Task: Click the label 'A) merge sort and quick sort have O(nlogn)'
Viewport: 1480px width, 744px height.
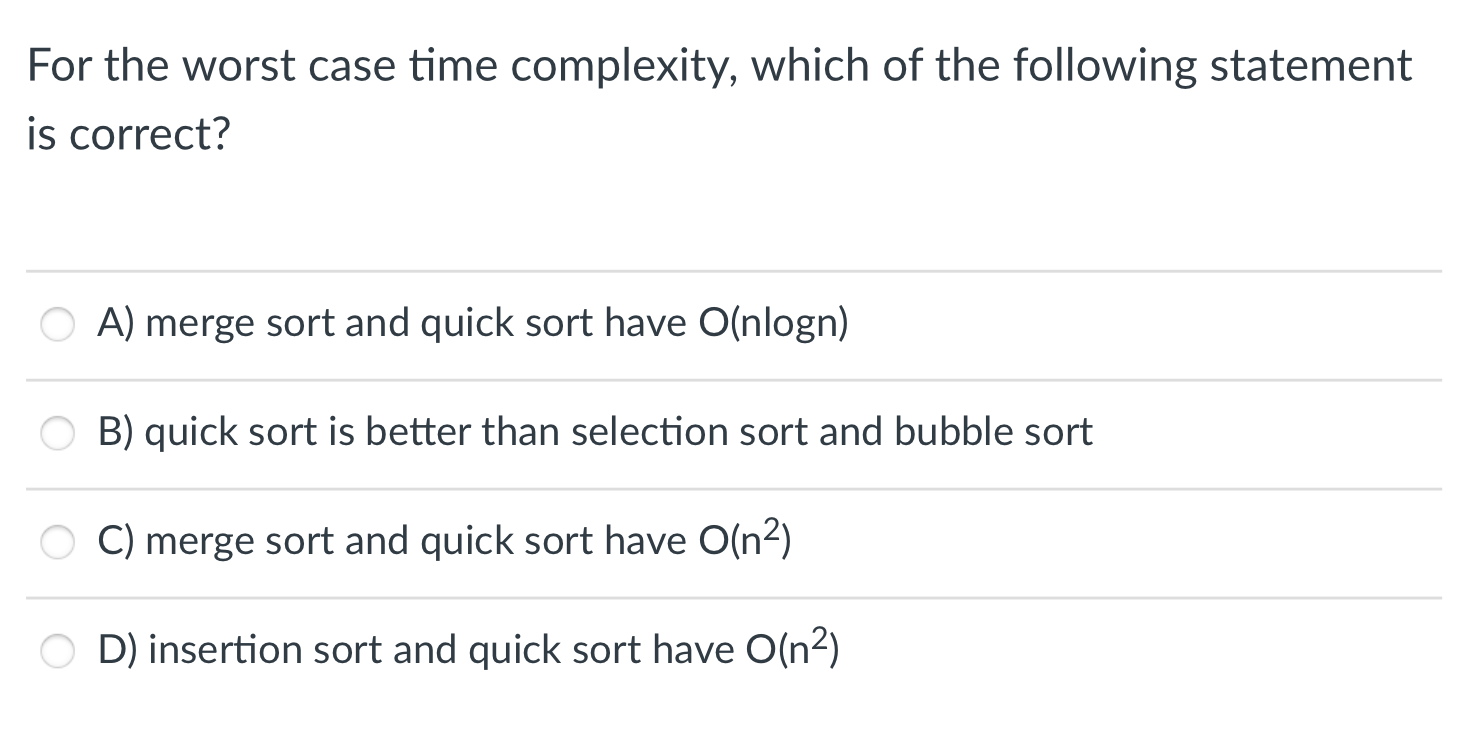Action: click(x=473, y=324)
